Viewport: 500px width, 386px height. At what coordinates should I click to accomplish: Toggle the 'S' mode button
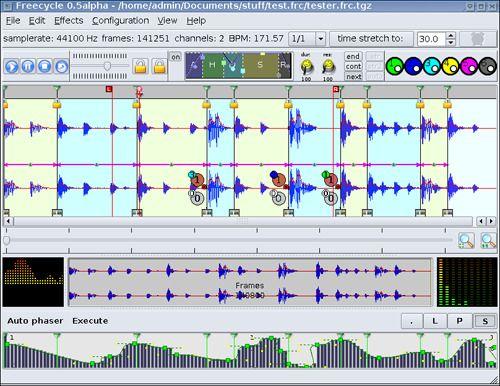pyautogui.click(x=485, y=321)
